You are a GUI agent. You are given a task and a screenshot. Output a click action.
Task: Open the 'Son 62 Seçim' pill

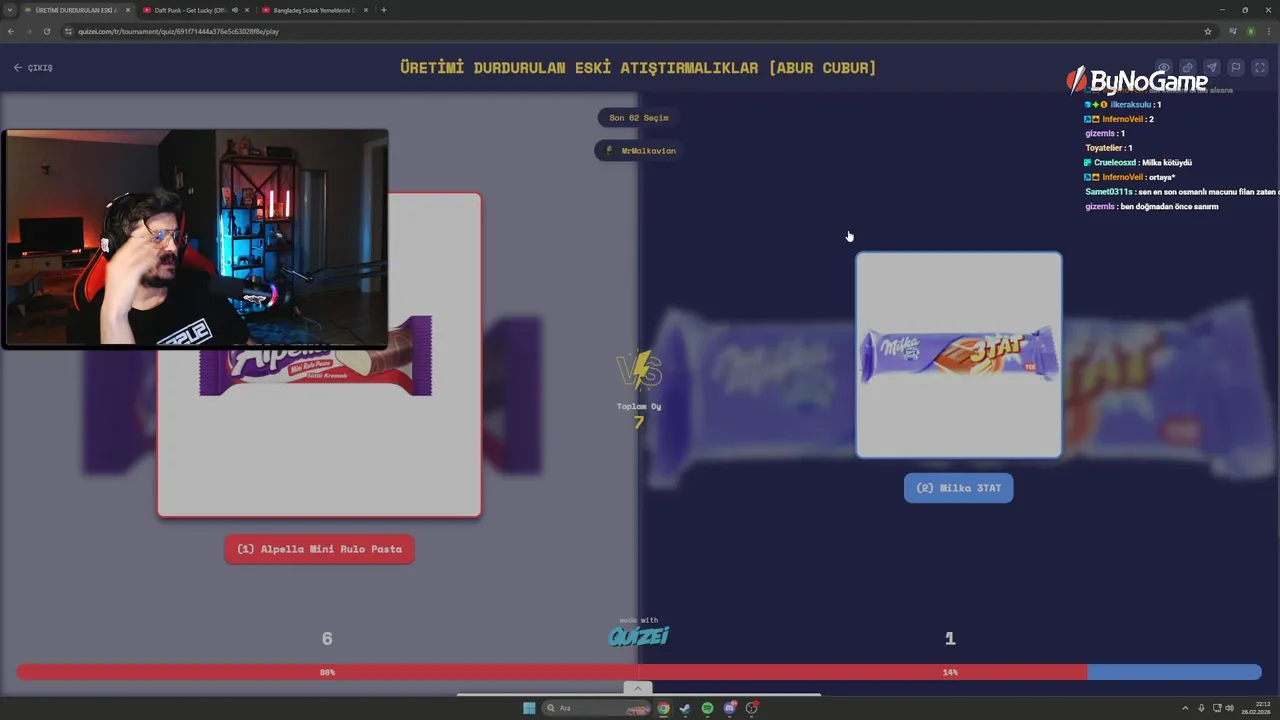pos(639,118)
